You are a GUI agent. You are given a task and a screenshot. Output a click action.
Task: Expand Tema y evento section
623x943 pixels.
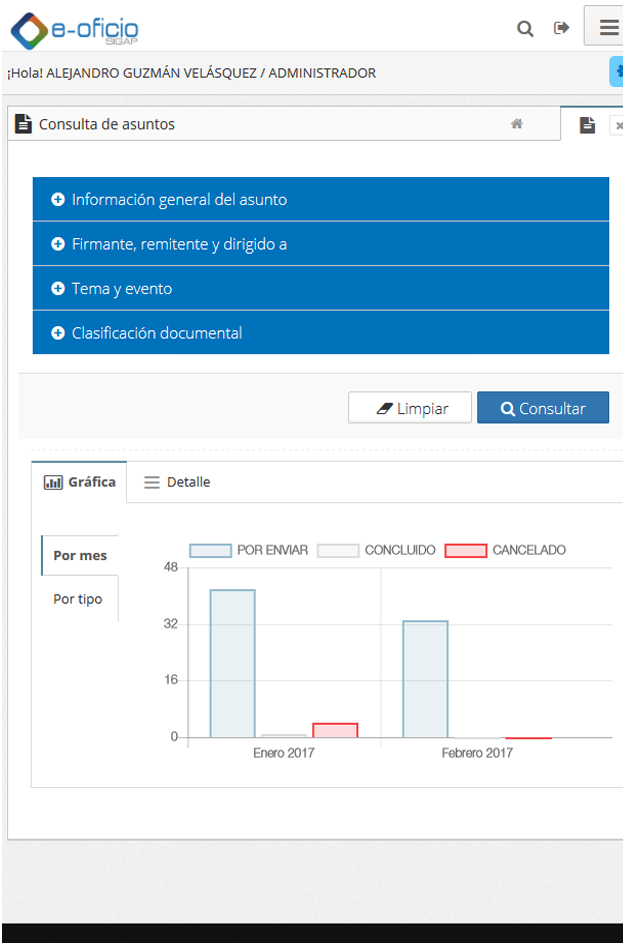coord(321,288)
